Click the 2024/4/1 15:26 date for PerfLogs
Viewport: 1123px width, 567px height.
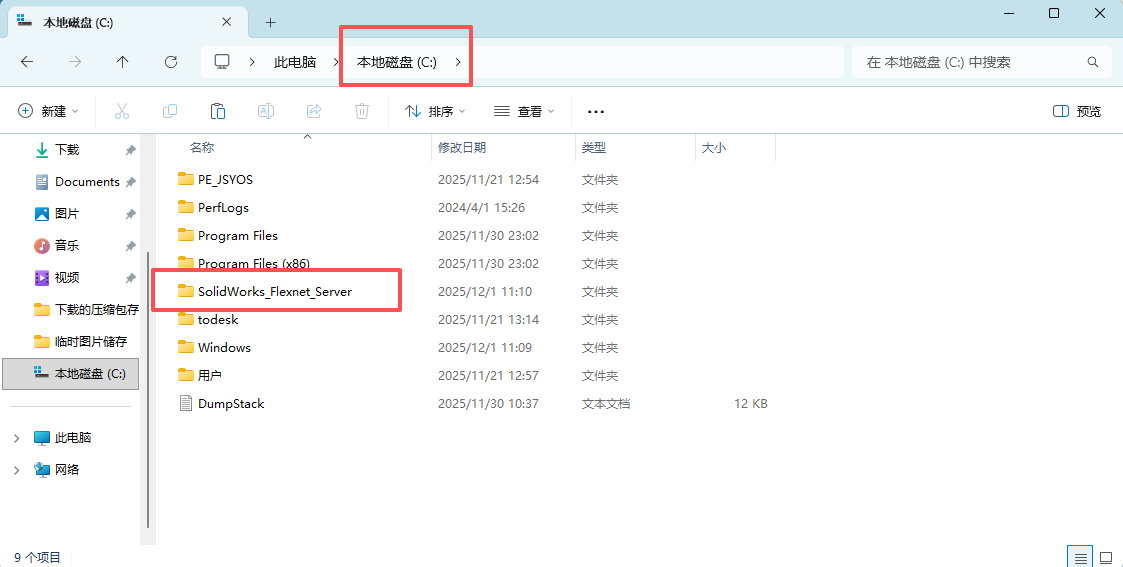point(481,208)
